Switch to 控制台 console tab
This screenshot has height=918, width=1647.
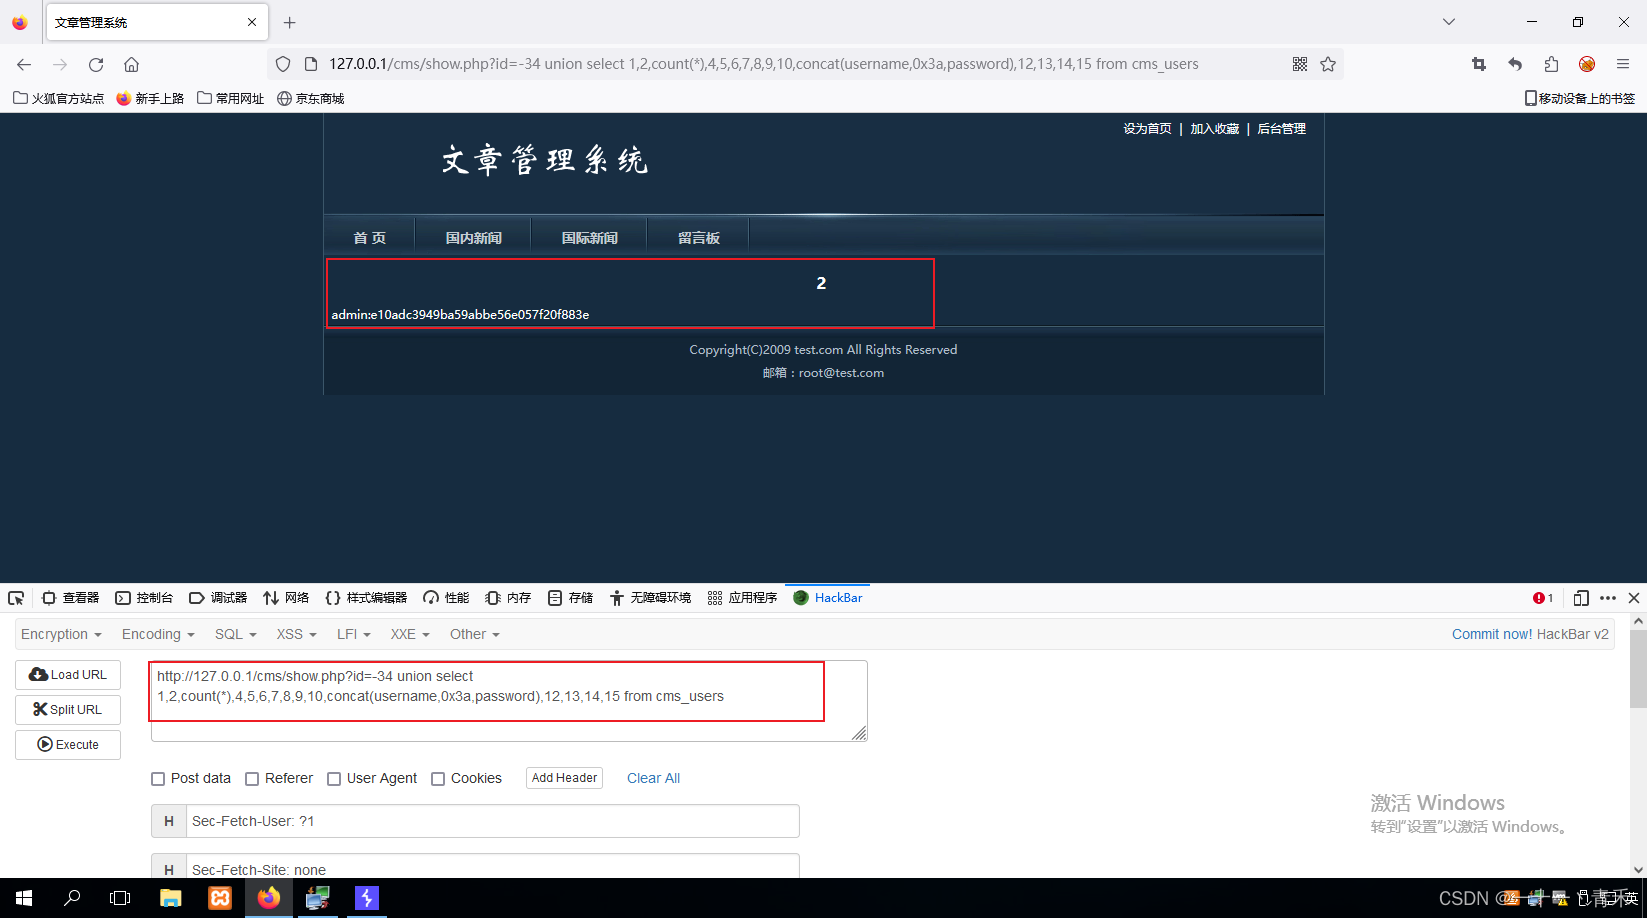pyautogui.click(x=144, y=598)
